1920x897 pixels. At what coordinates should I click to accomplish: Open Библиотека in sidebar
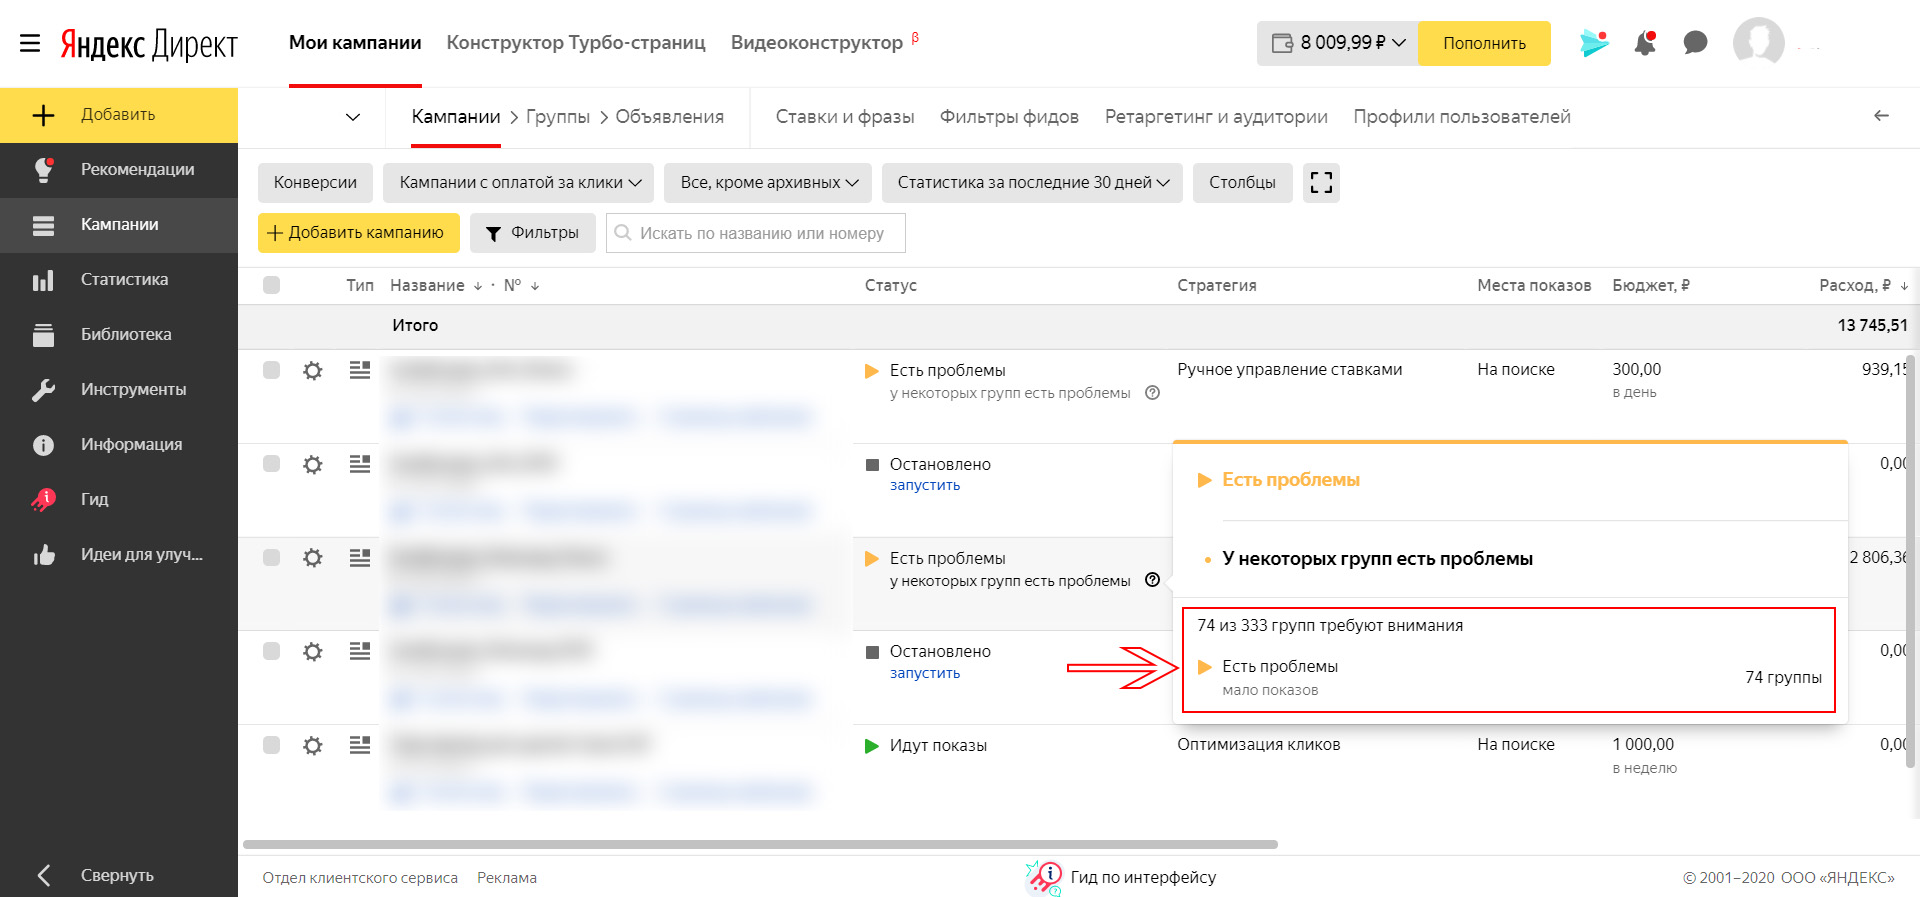pos(119,335)
